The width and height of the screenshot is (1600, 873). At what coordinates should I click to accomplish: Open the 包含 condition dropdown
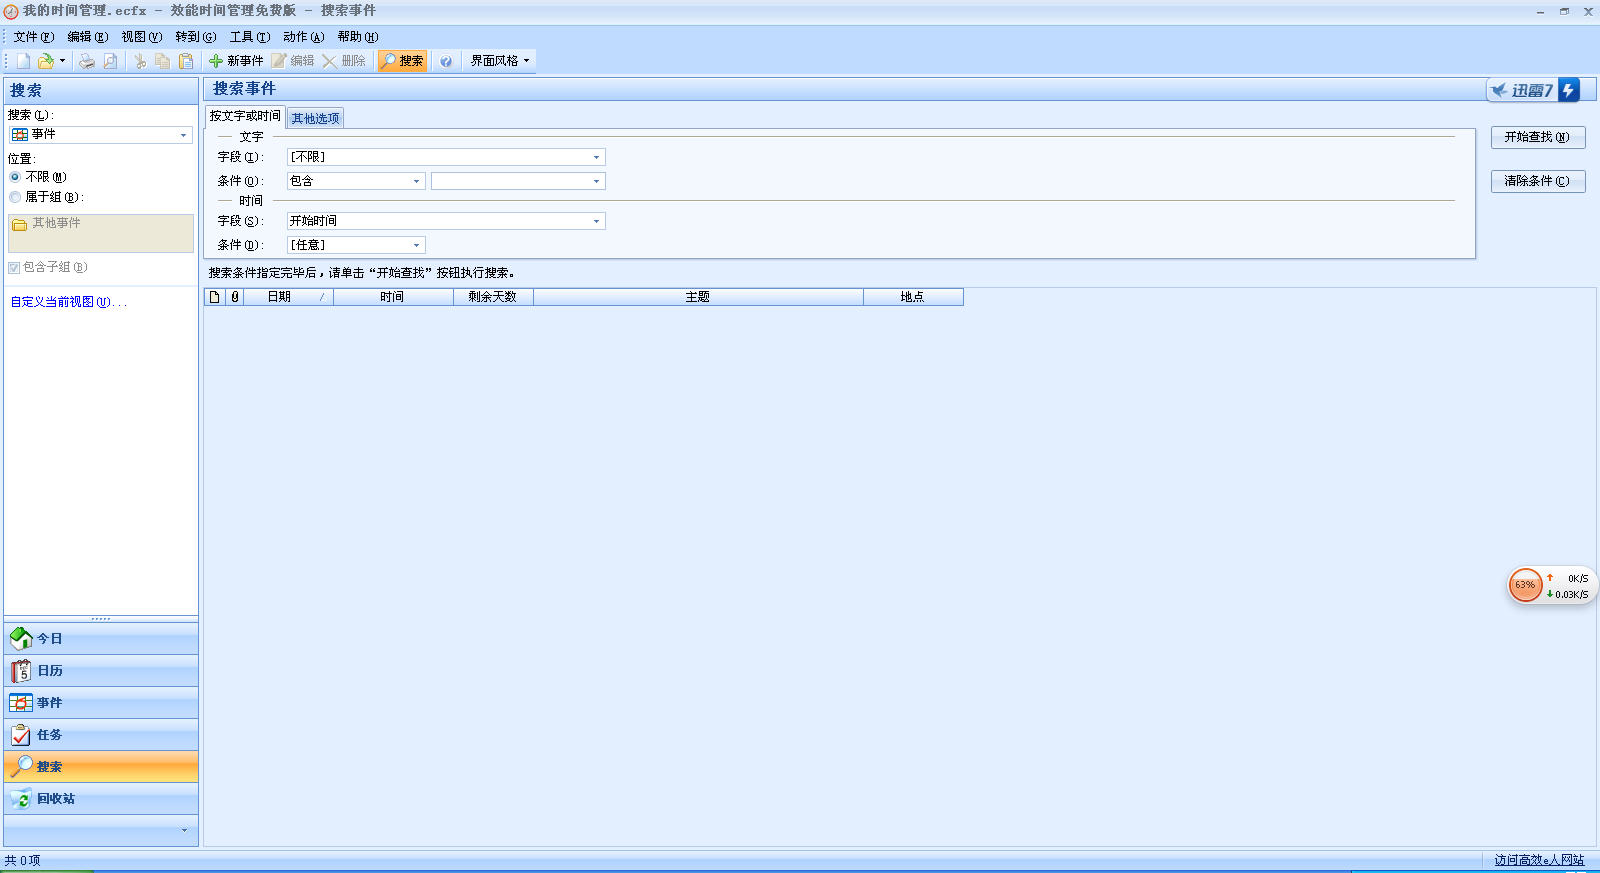pos(356,181)
